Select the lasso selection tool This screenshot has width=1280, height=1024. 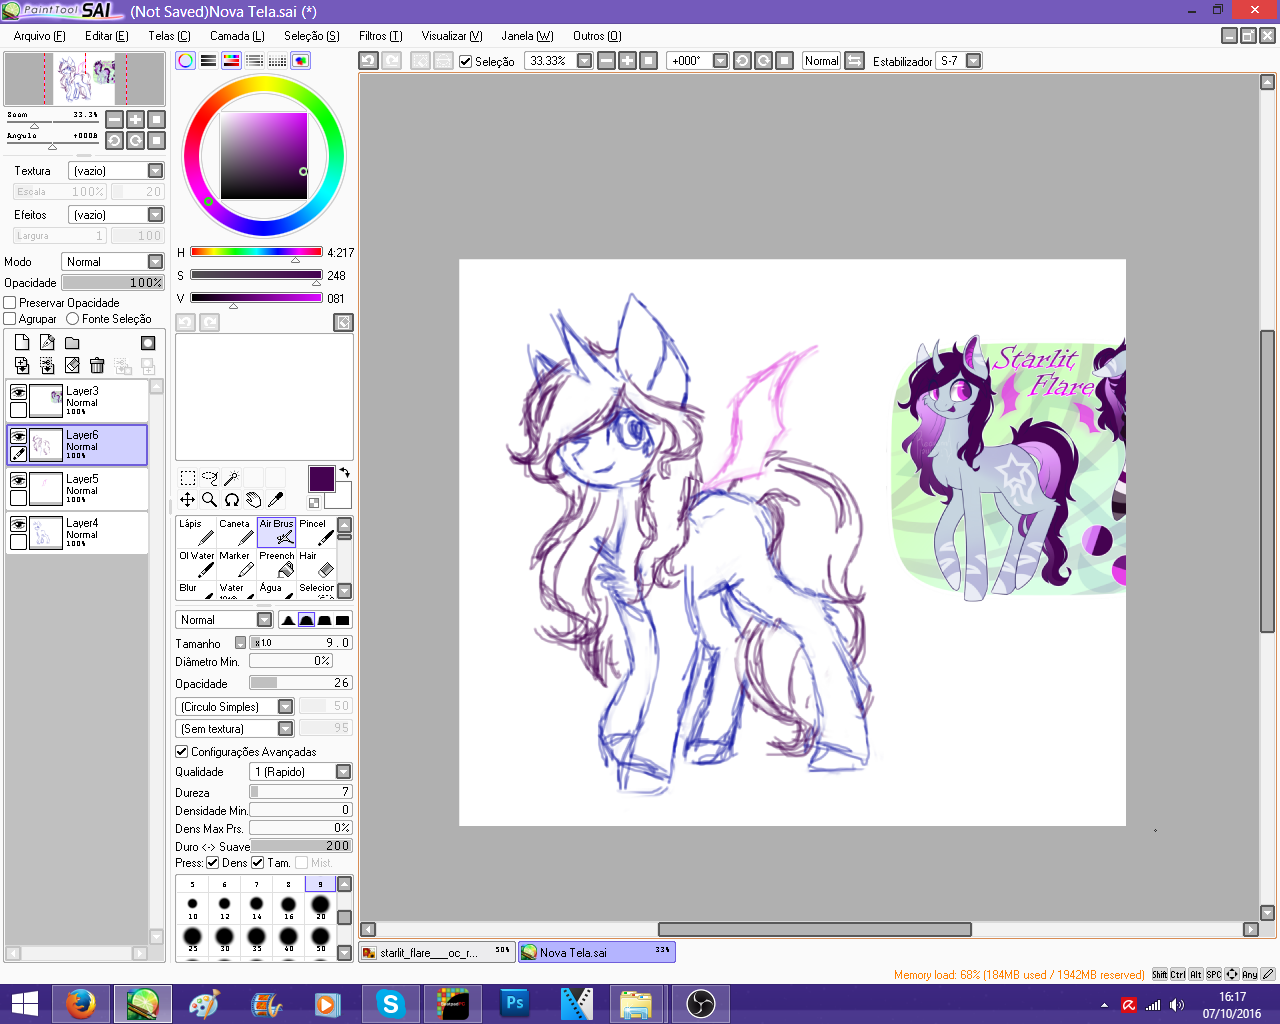pos(210,478)
